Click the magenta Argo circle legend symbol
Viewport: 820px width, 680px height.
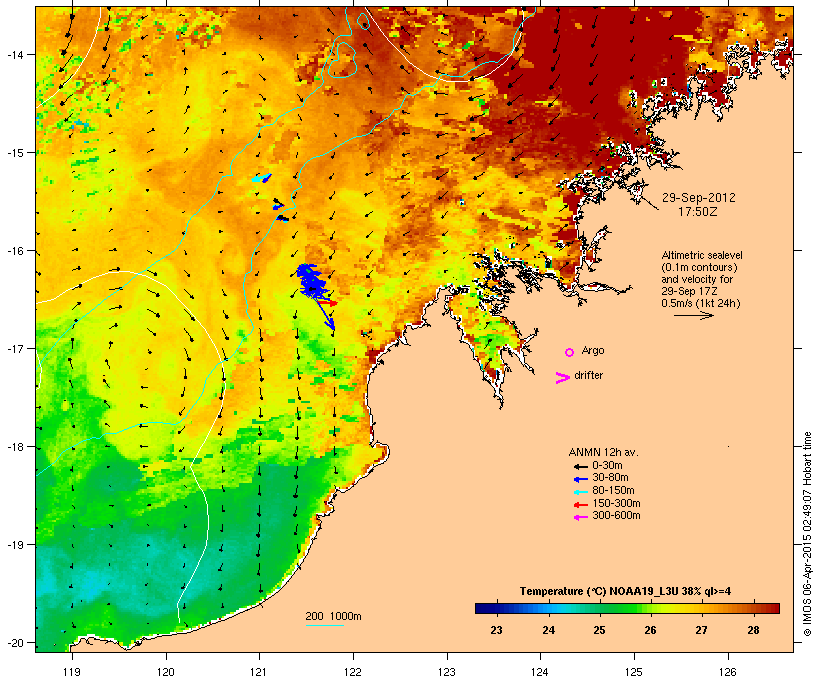(x=570, y=352)
